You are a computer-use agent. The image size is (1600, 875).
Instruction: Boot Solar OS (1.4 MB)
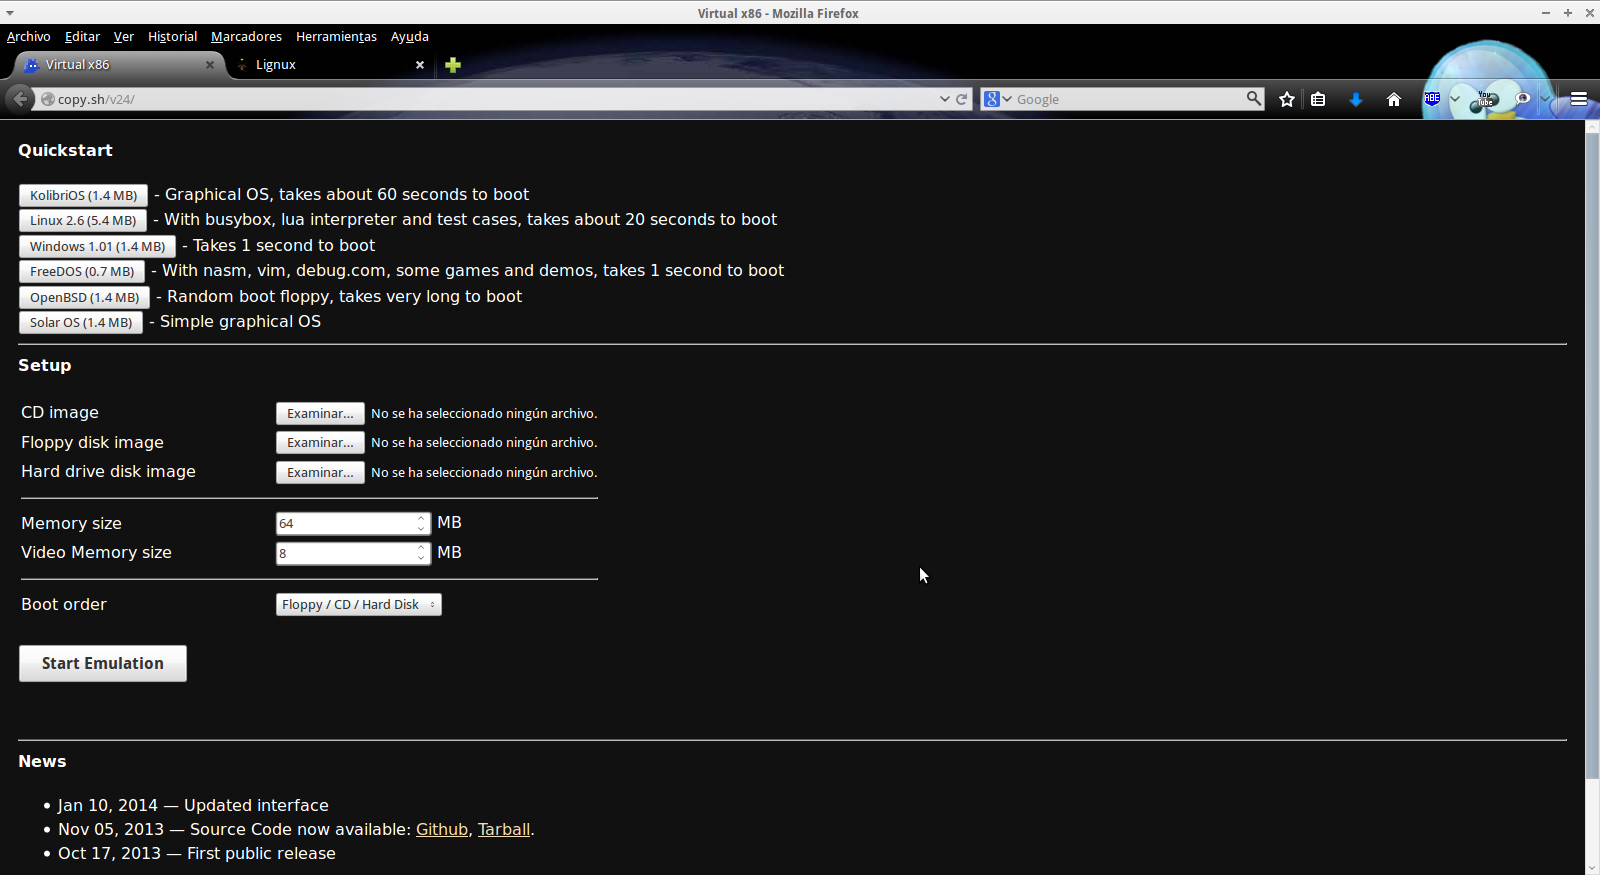(x=81, y=323)
